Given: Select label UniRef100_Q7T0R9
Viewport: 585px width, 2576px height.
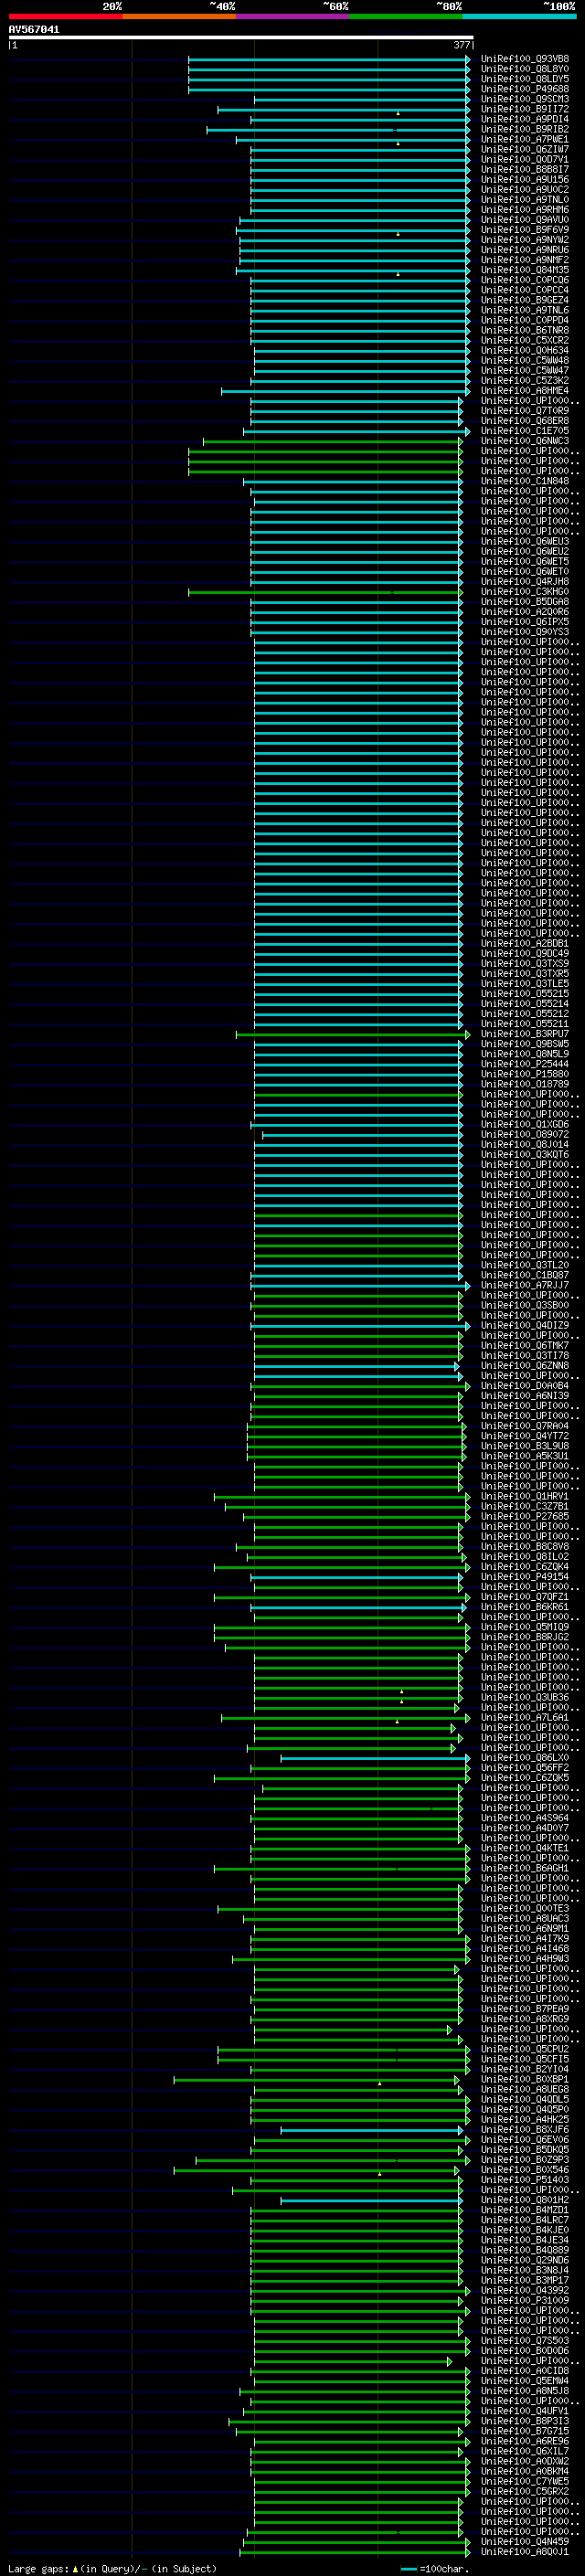Looking at the screenshot, I should [x=525, y=411].
